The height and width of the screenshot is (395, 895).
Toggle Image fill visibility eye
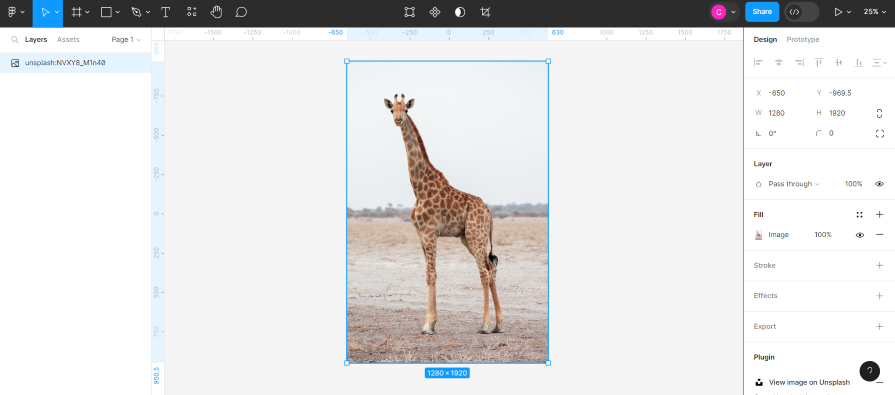pyautogui.click(x=860, y=235)
